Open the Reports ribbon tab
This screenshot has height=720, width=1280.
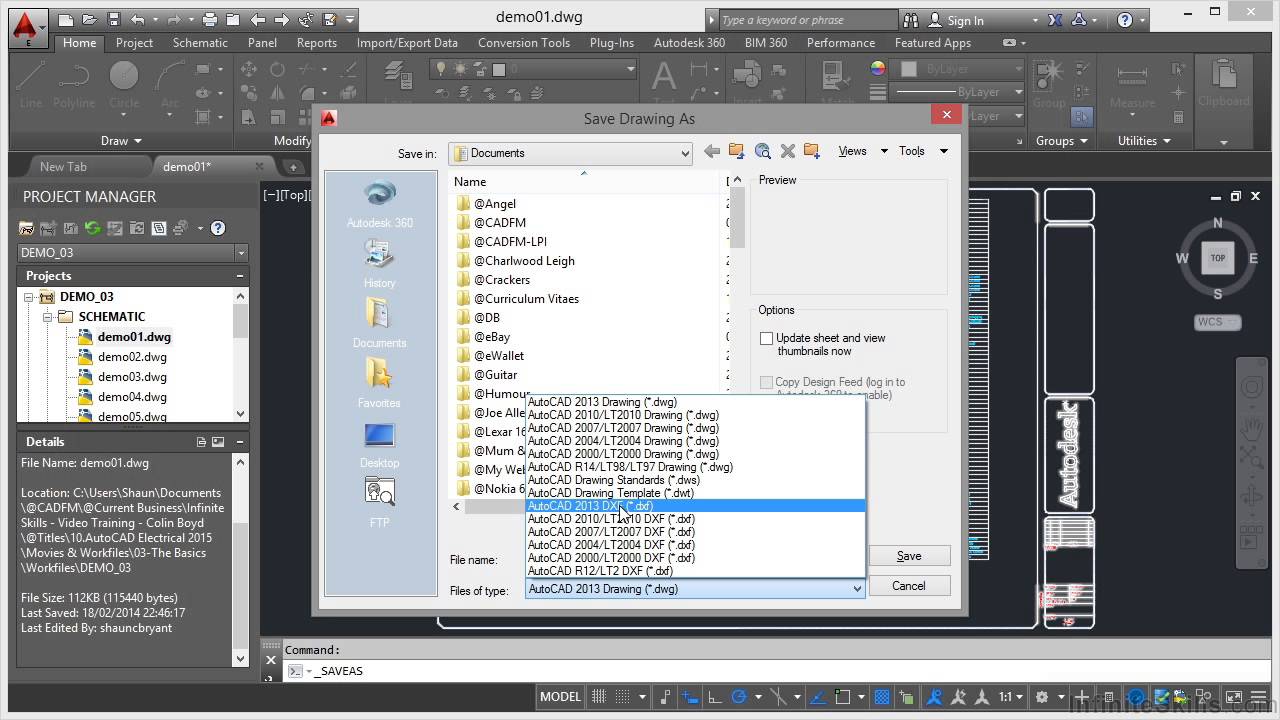(316, 43)
